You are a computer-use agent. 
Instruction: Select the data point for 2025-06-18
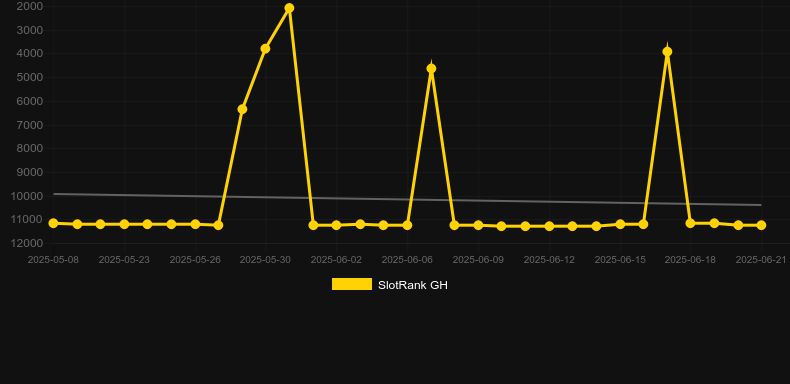691,223
